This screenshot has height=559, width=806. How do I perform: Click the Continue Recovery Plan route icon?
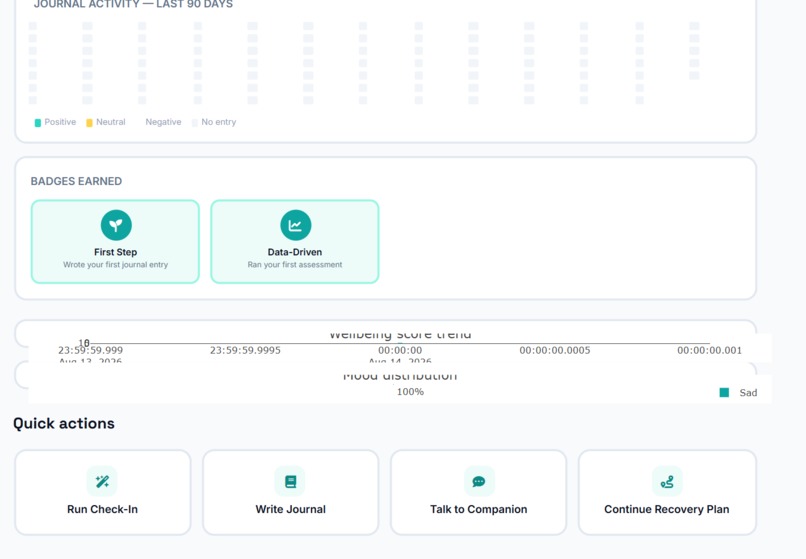click(x=667, y=481)
